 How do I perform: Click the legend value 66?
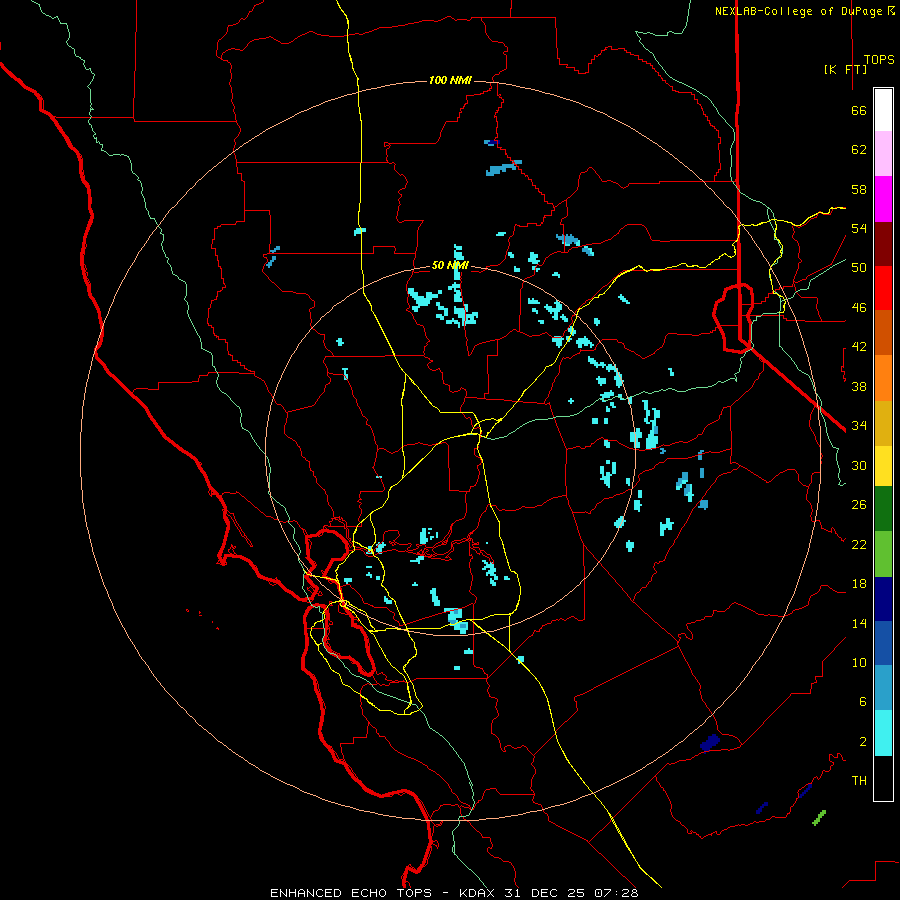[x=859, y=111]
